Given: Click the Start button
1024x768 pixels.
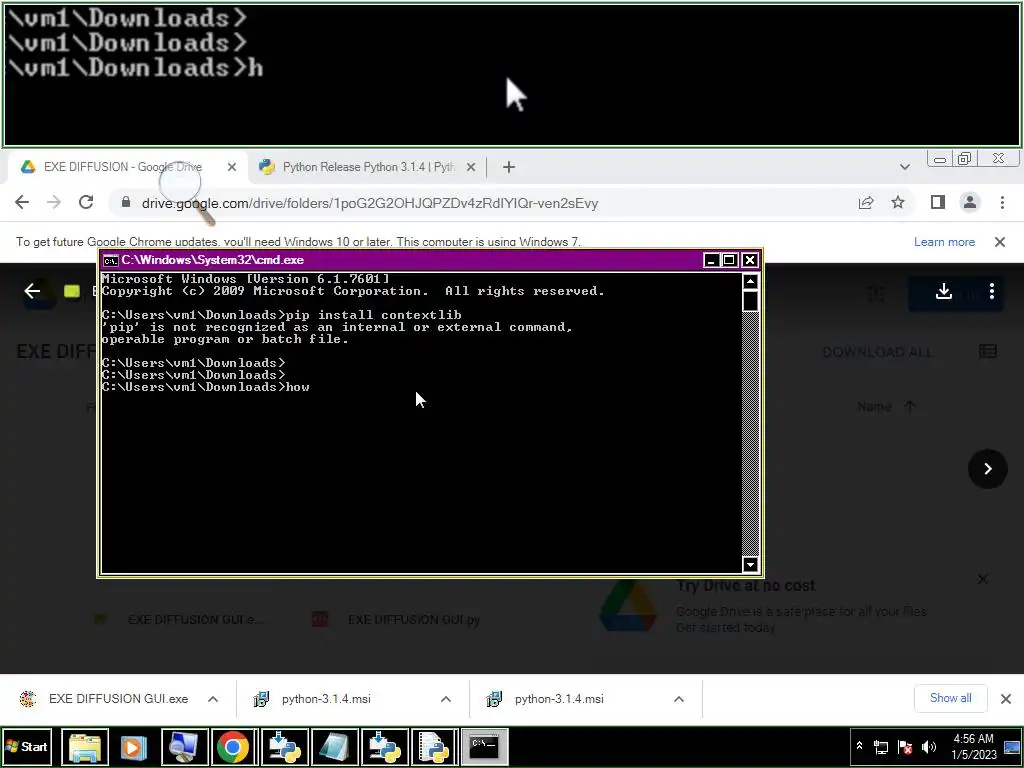Looking at the screenshot, I should (27, 747).
